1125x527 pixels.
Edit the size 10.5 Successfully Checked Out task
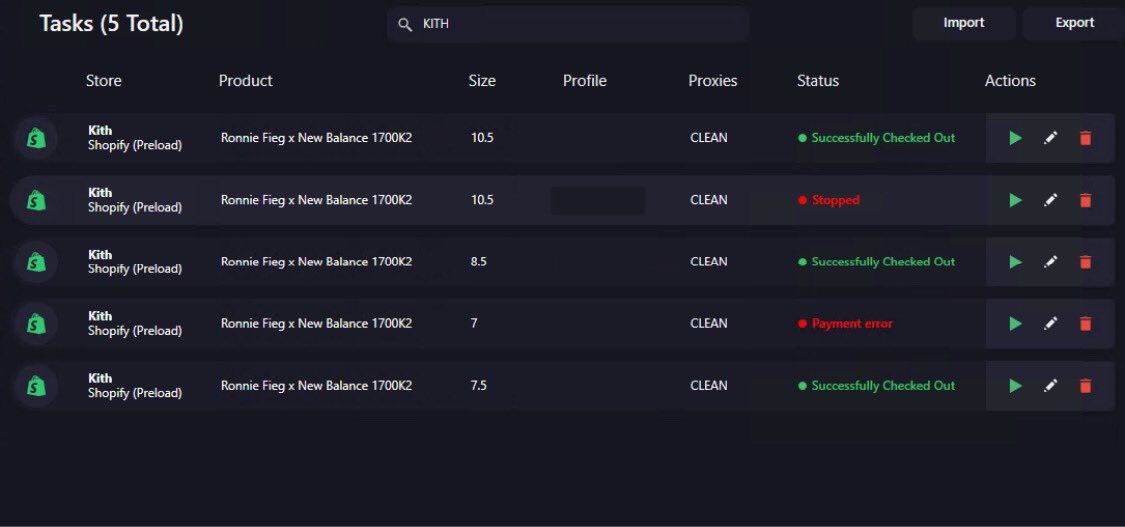pyautogui.click(x=1050, y=138)
